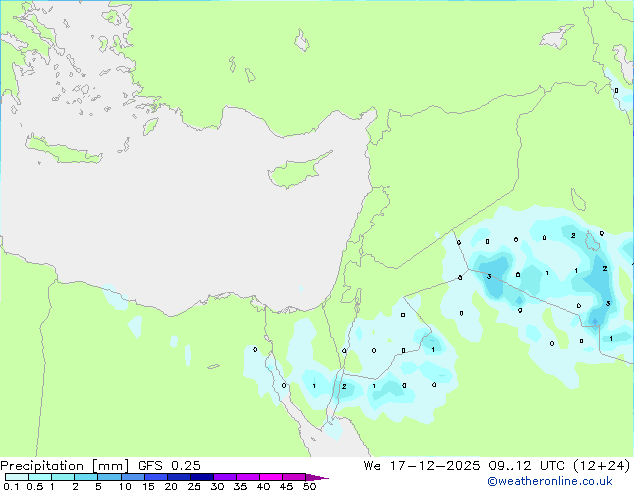Click the legend label '0.5'

click(35, 486)
